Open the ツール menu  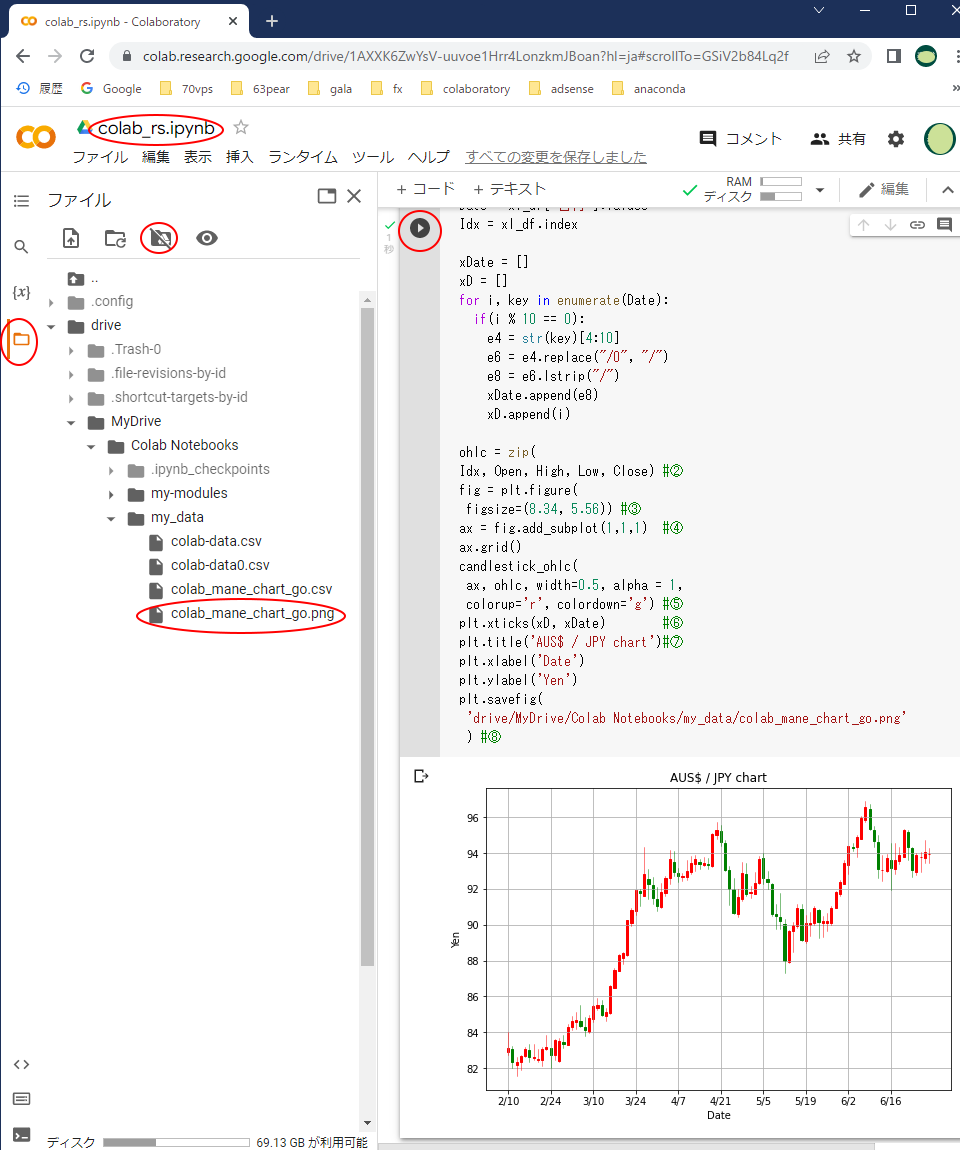[373, 157]
